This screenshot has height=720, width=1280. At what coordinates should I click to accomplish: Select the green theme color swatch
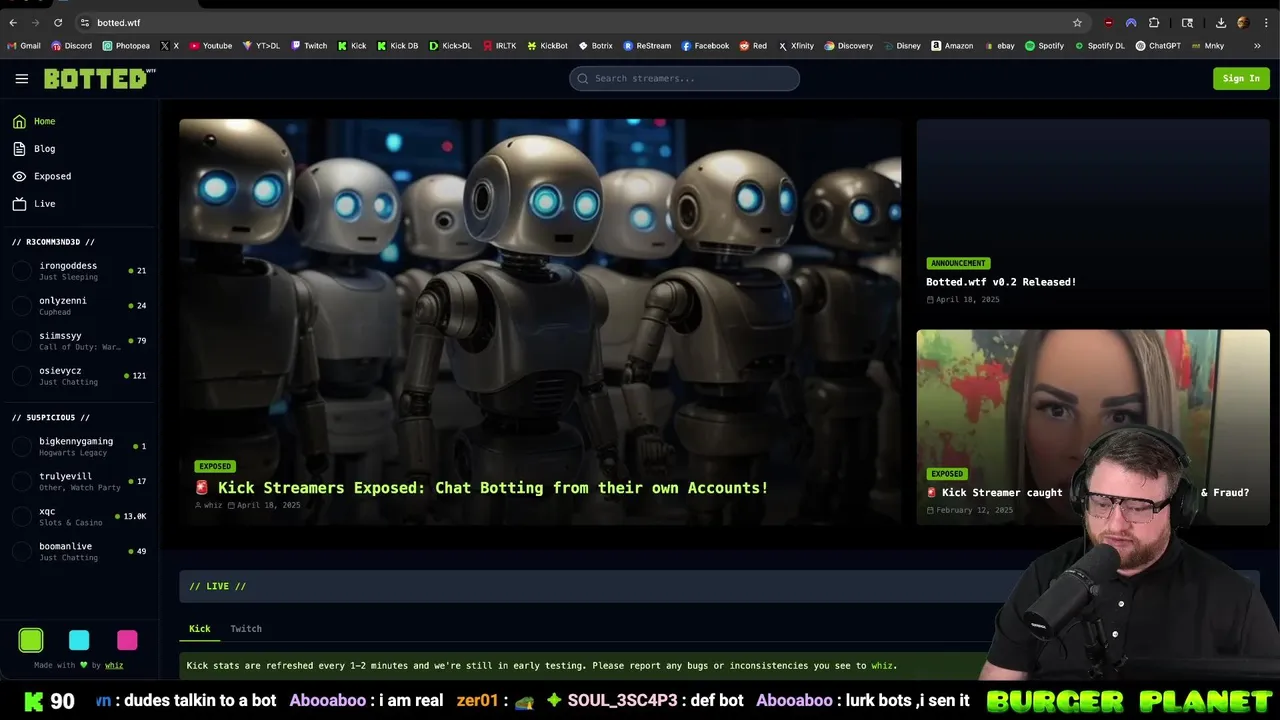coord(31,640)
